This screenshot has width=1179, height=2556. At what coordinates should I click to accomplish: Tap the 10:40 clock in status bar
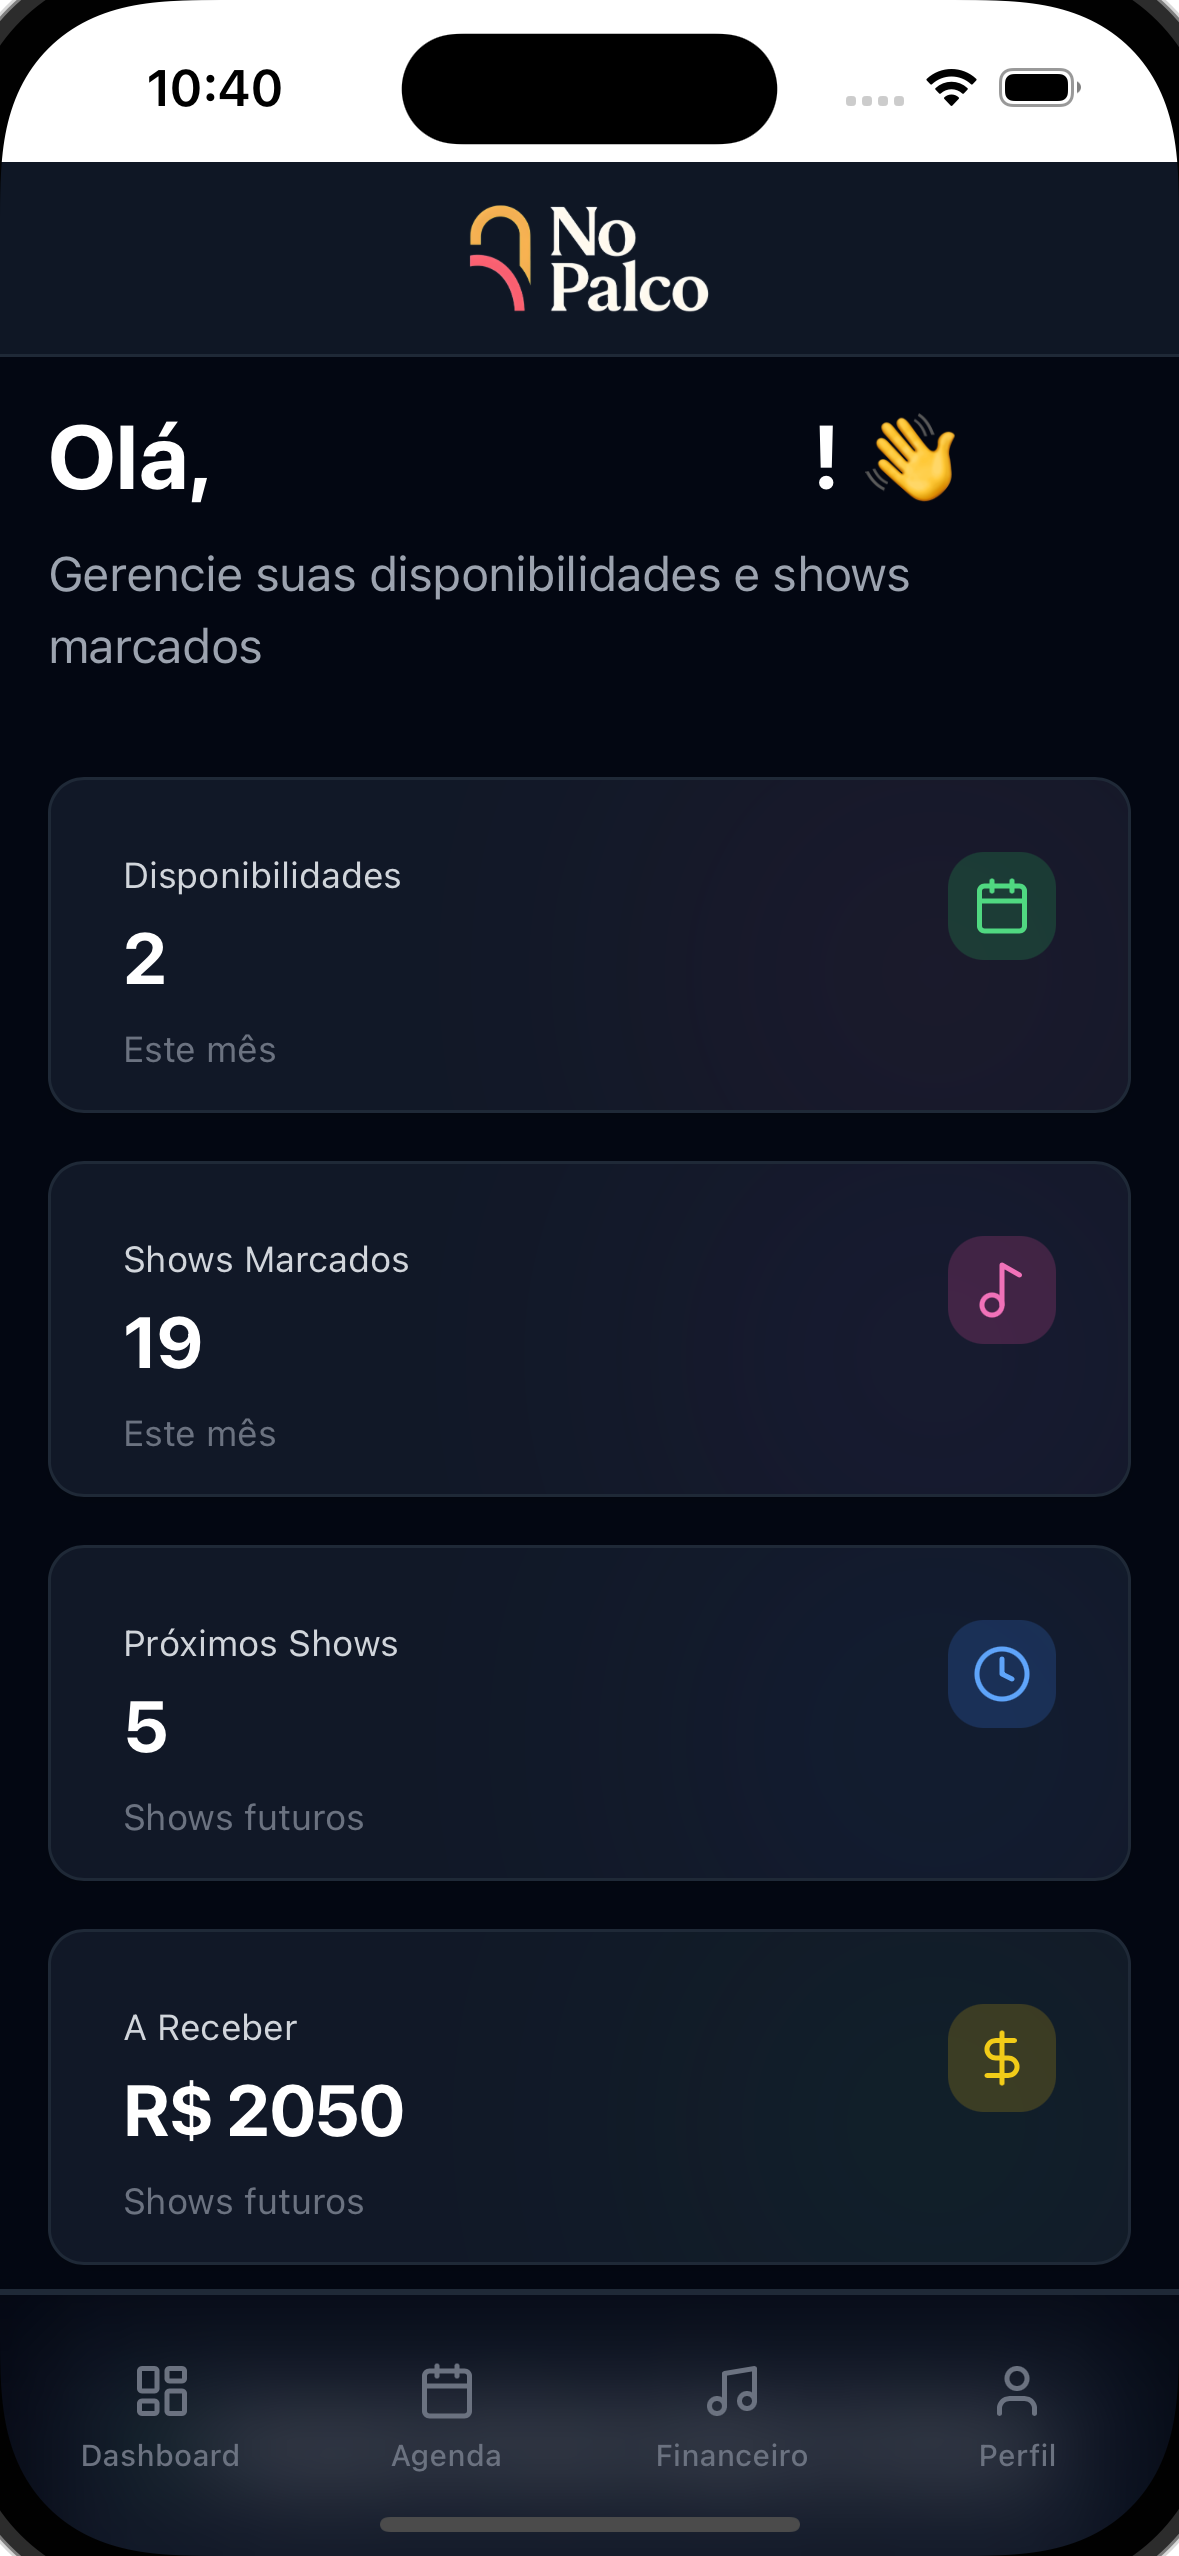pos(214,88)
